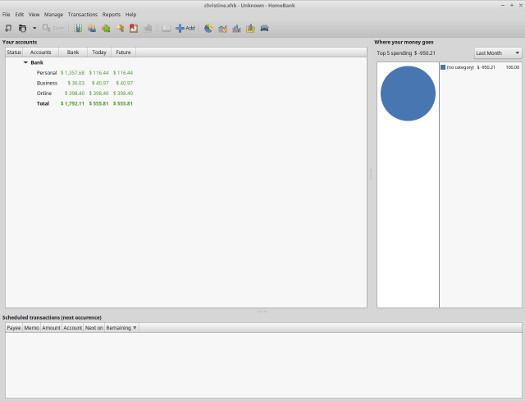
Task: Open the Scheduler/template manager icon
Action: coord(120,28)
